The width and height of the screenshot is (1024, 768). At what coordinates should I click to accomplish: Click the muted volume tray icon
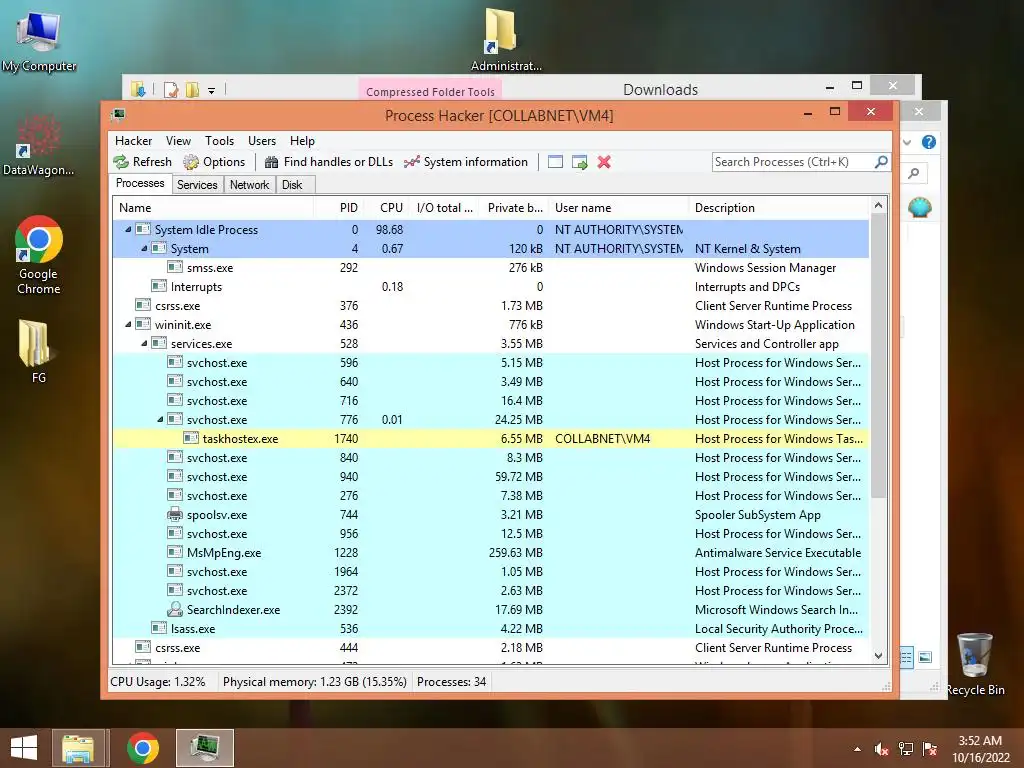pos(882,749)
